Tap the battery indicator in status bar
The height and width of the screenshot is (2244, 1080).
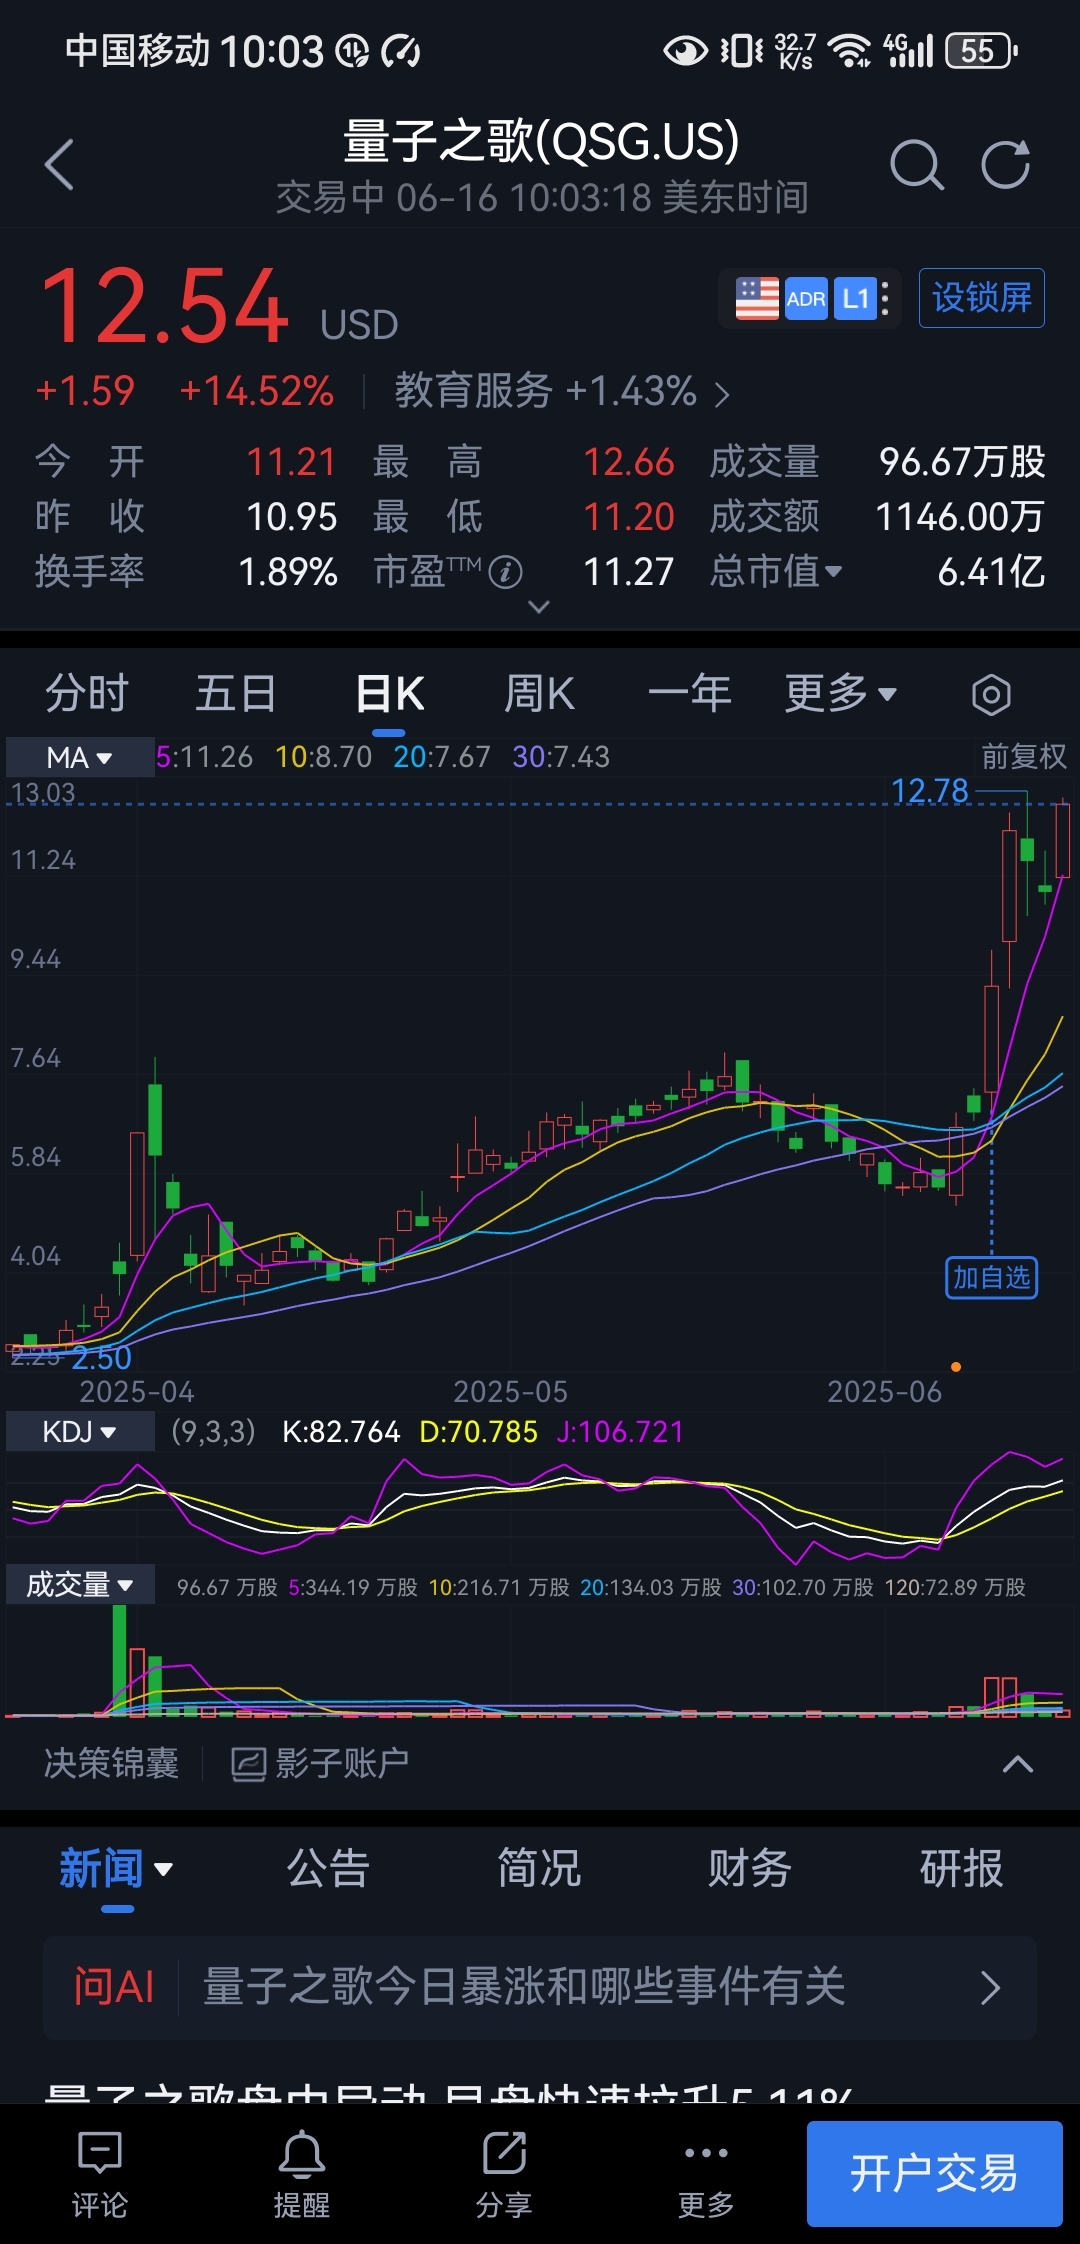982,51
